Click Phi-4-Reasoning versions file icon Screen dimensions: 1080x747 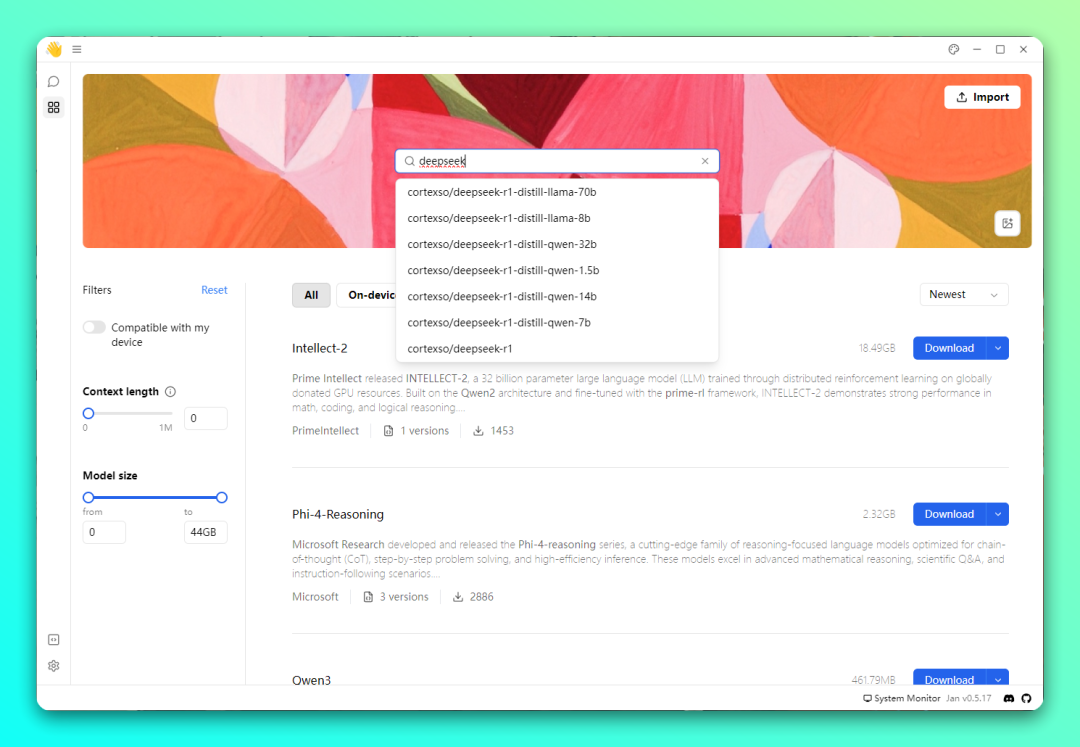[368, 597]
